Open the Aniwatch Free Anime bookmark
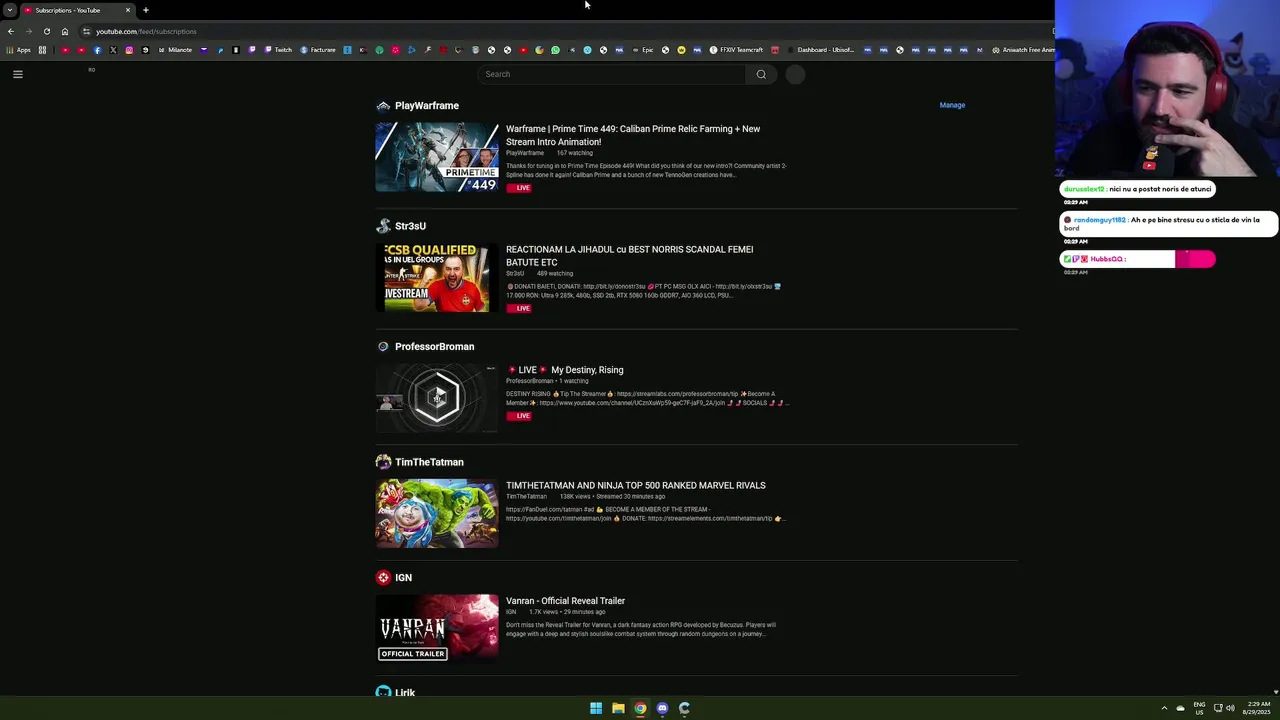 coord(1023,50)
